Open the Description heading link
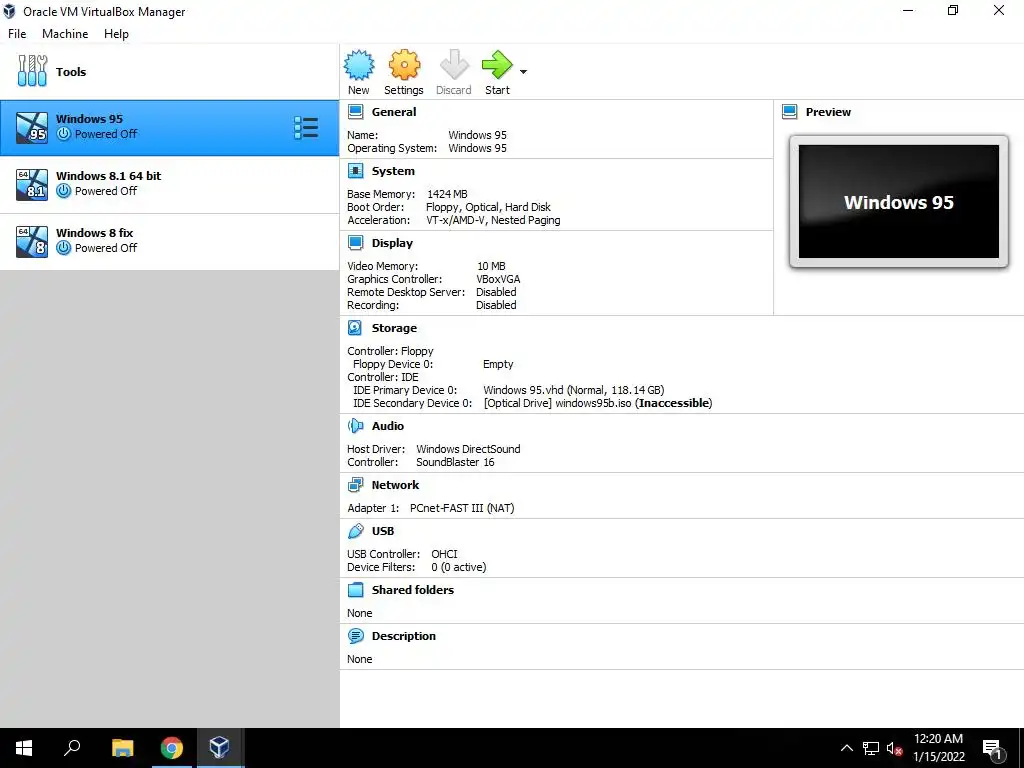This screenshot has height=768, width=1024. 404,636
